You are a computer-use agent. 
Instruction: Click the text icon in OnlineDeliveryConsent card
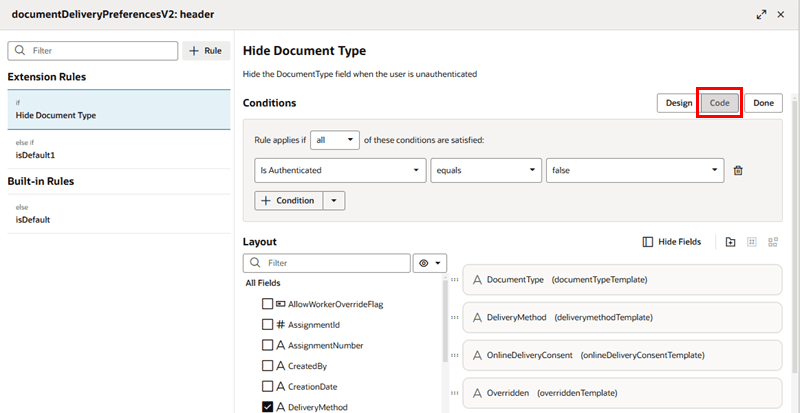click(x=478, y=355)
